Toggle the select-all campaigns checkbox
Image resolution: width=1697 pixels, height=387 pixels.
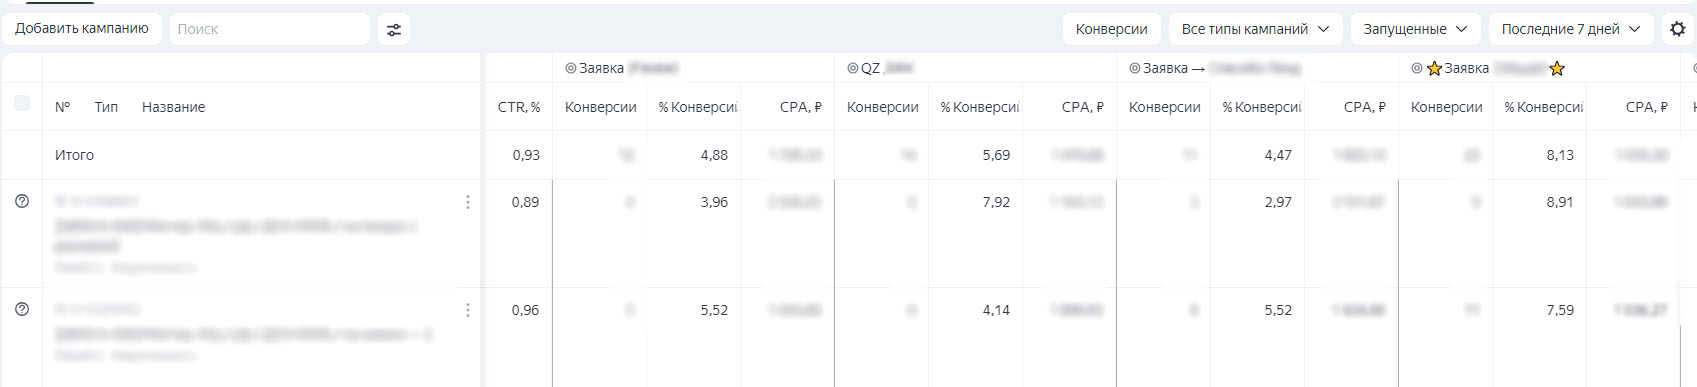click(22, 103)
